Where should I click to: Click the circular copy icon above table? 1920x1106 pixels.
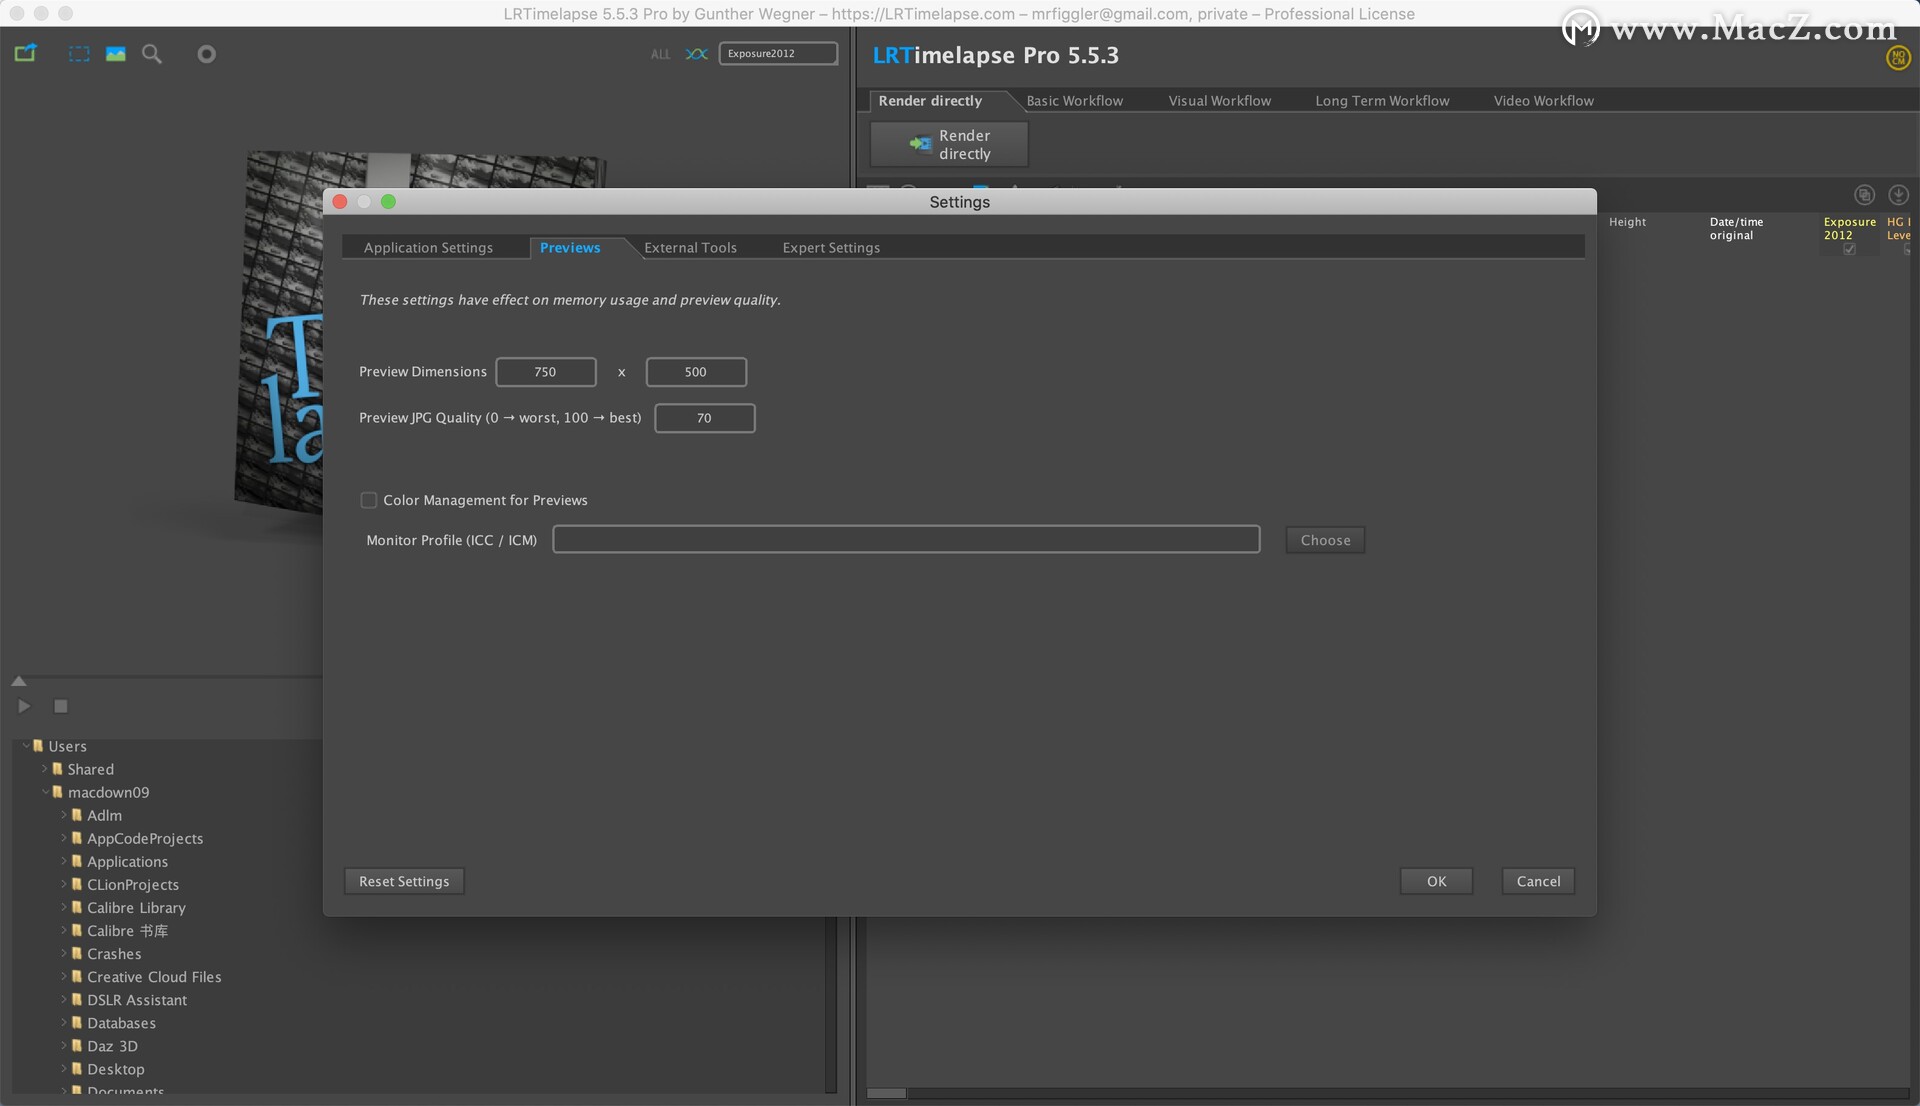point(1864,195)
